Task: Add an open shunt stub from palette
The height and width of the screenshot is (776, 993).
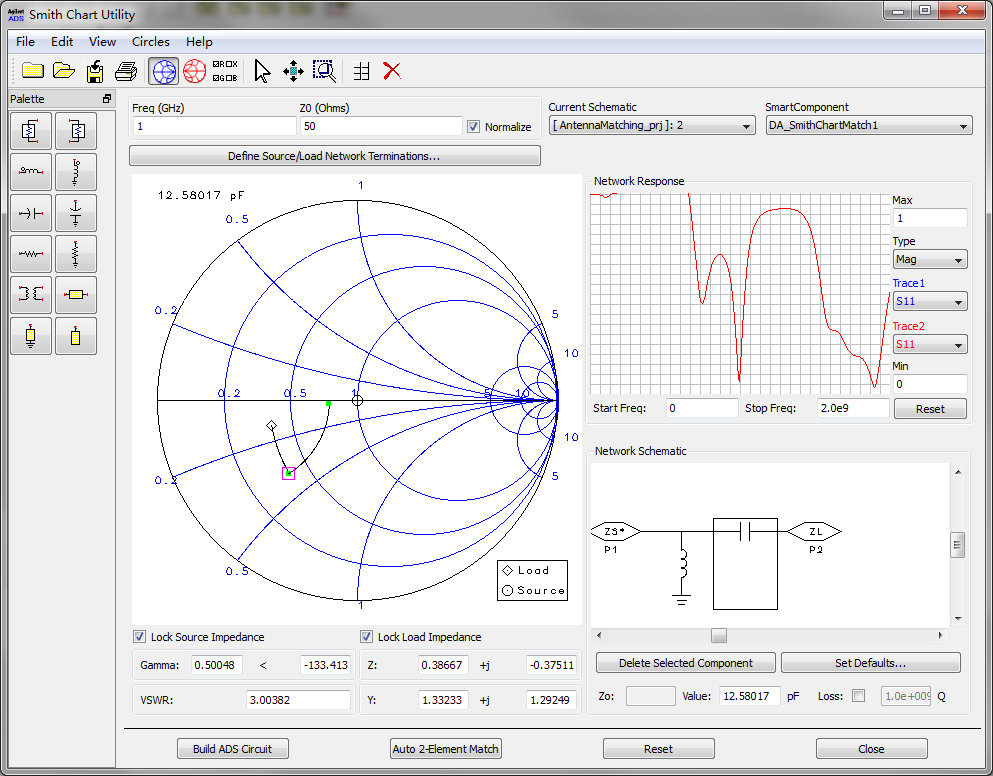Action: tap(76, 336)
